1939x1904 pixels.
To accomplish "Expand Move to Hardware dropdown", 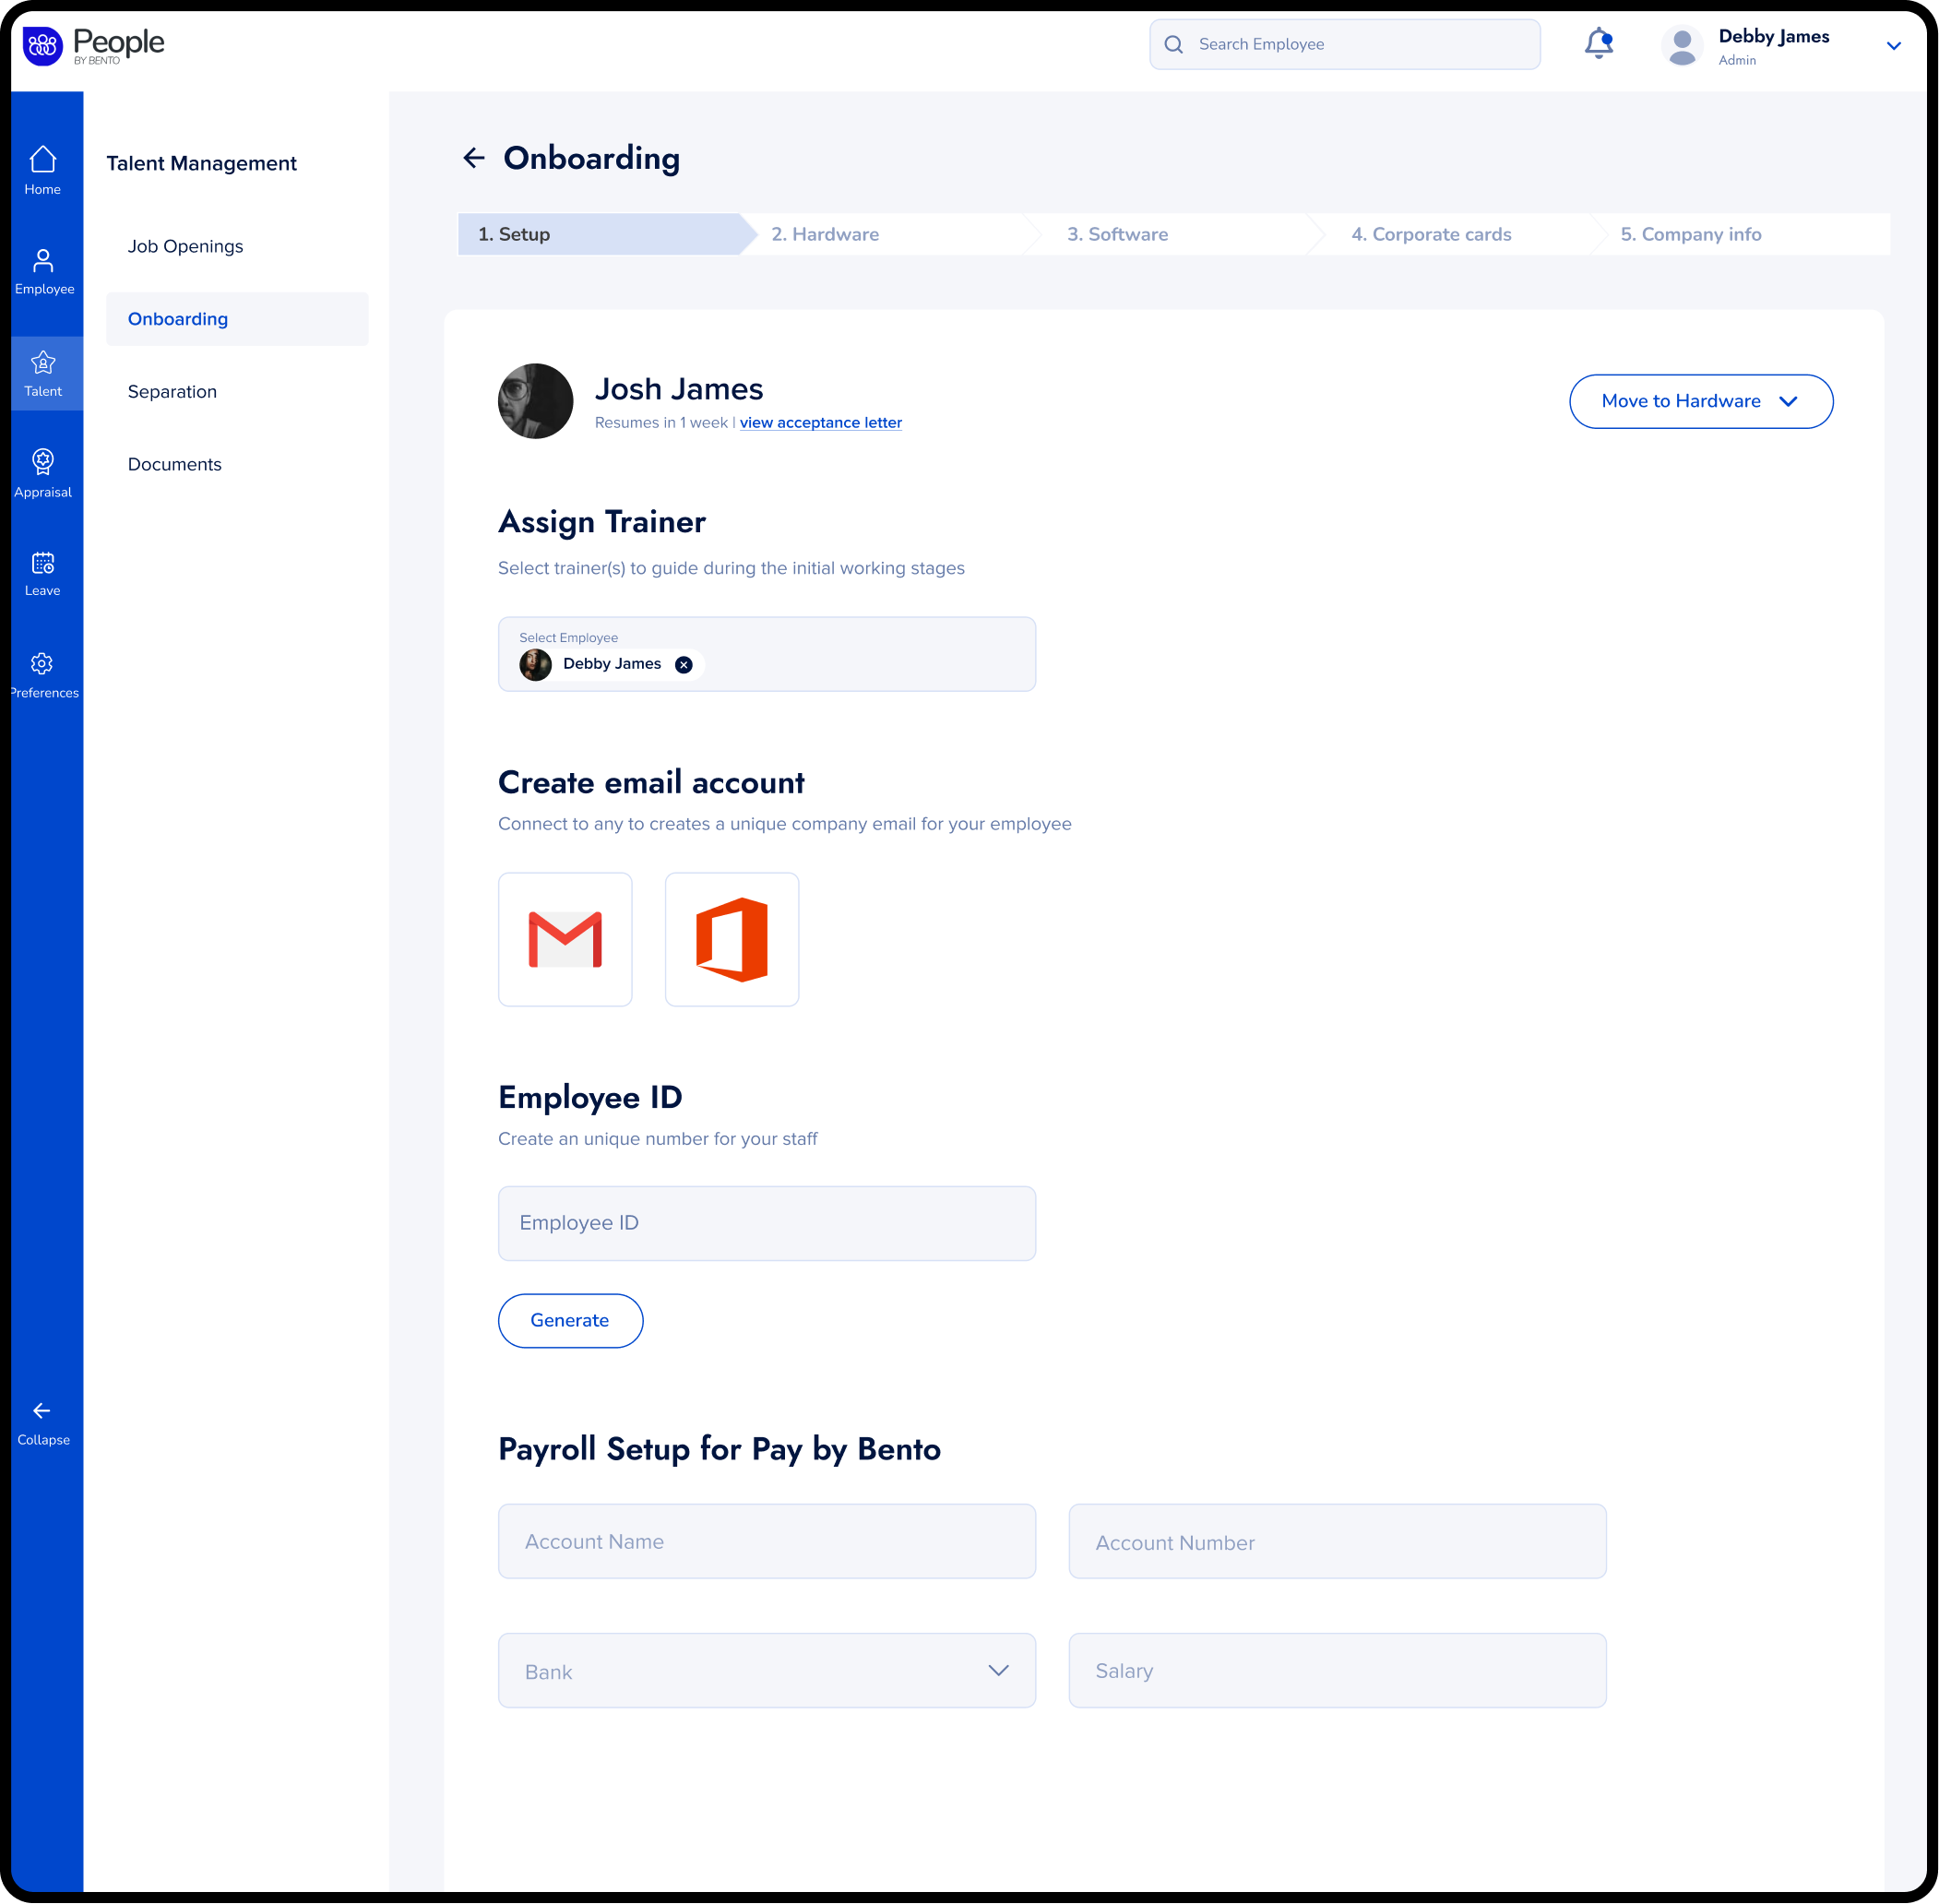I will (x=1788, y=401).
